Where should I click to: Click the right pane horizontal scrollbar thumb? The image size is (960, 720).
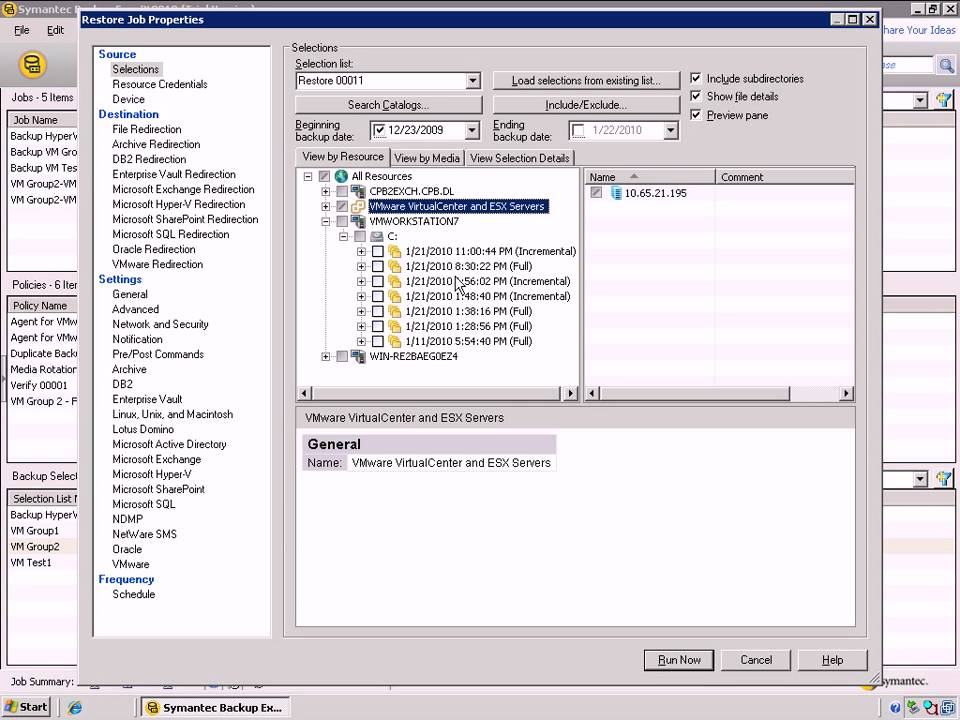pyautogui.click(x=694, y=393)
